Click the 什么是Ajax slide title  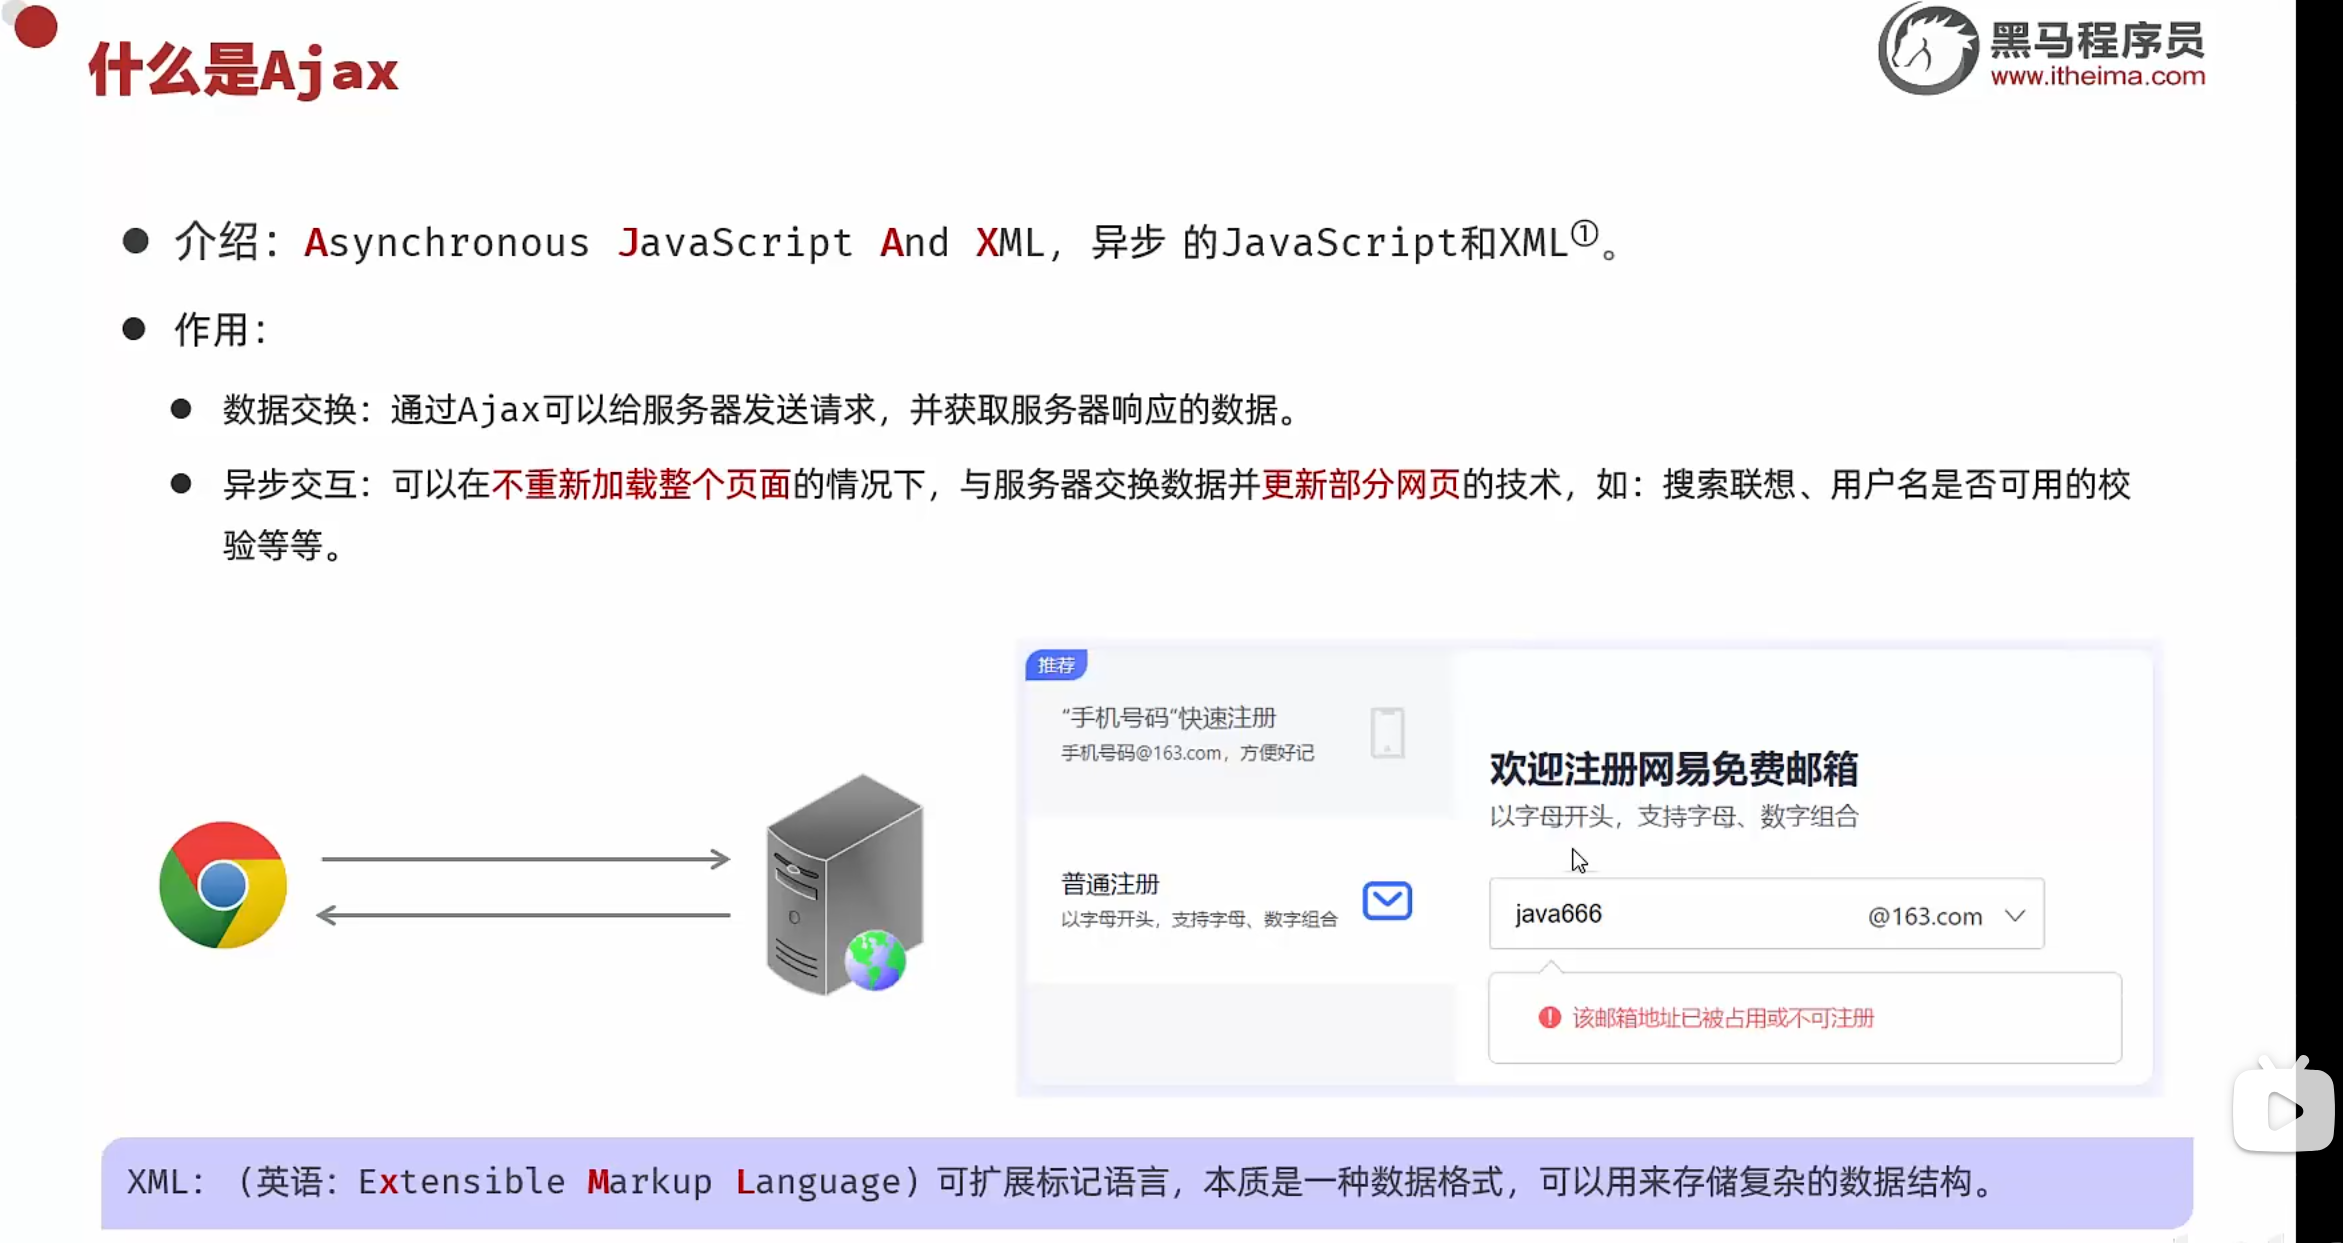243,70
